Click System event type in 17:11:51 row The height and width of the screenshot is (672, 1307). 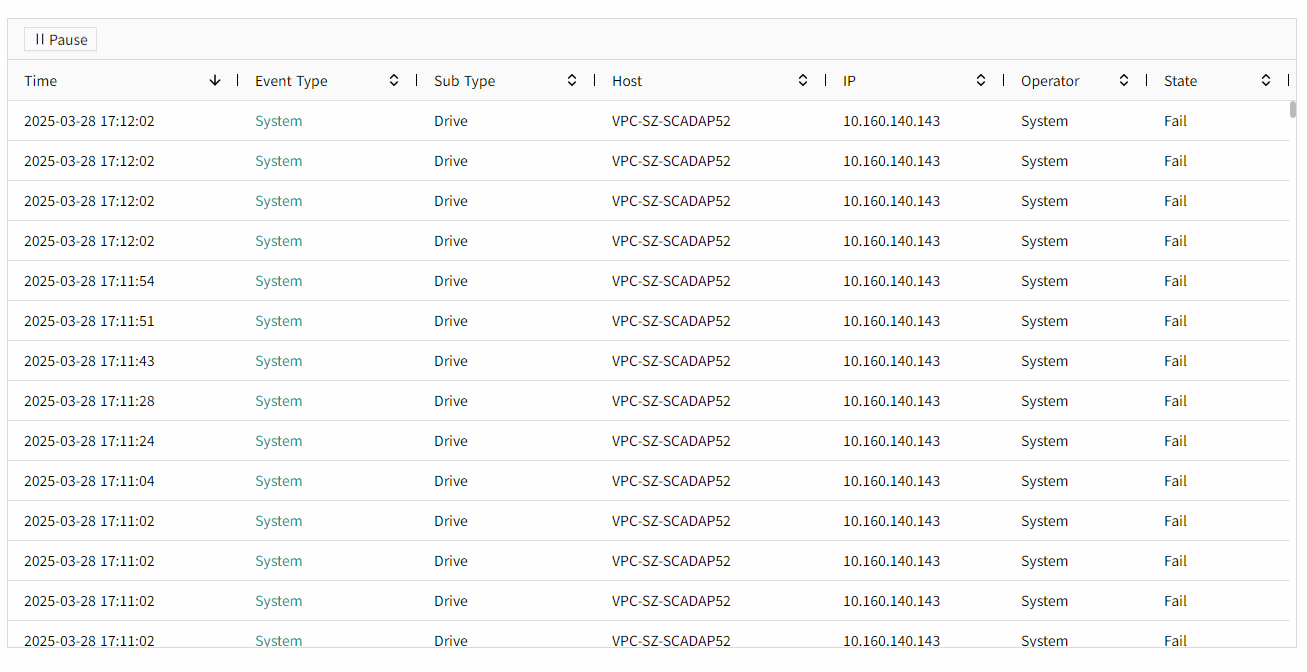tap(278, 321)
